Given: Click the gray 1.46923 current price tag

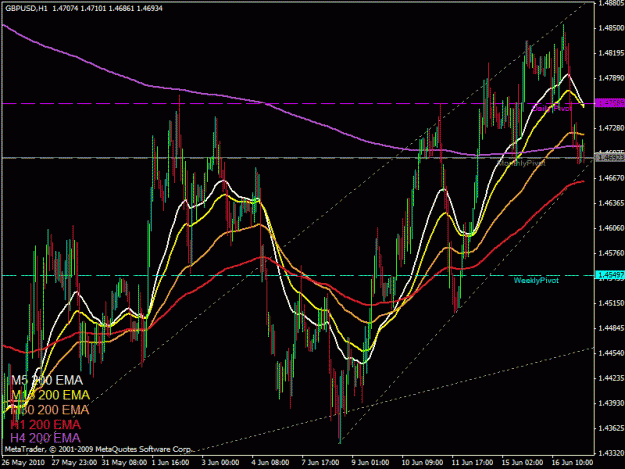Looking at the screenshot, I should click(x=610, y=158).
